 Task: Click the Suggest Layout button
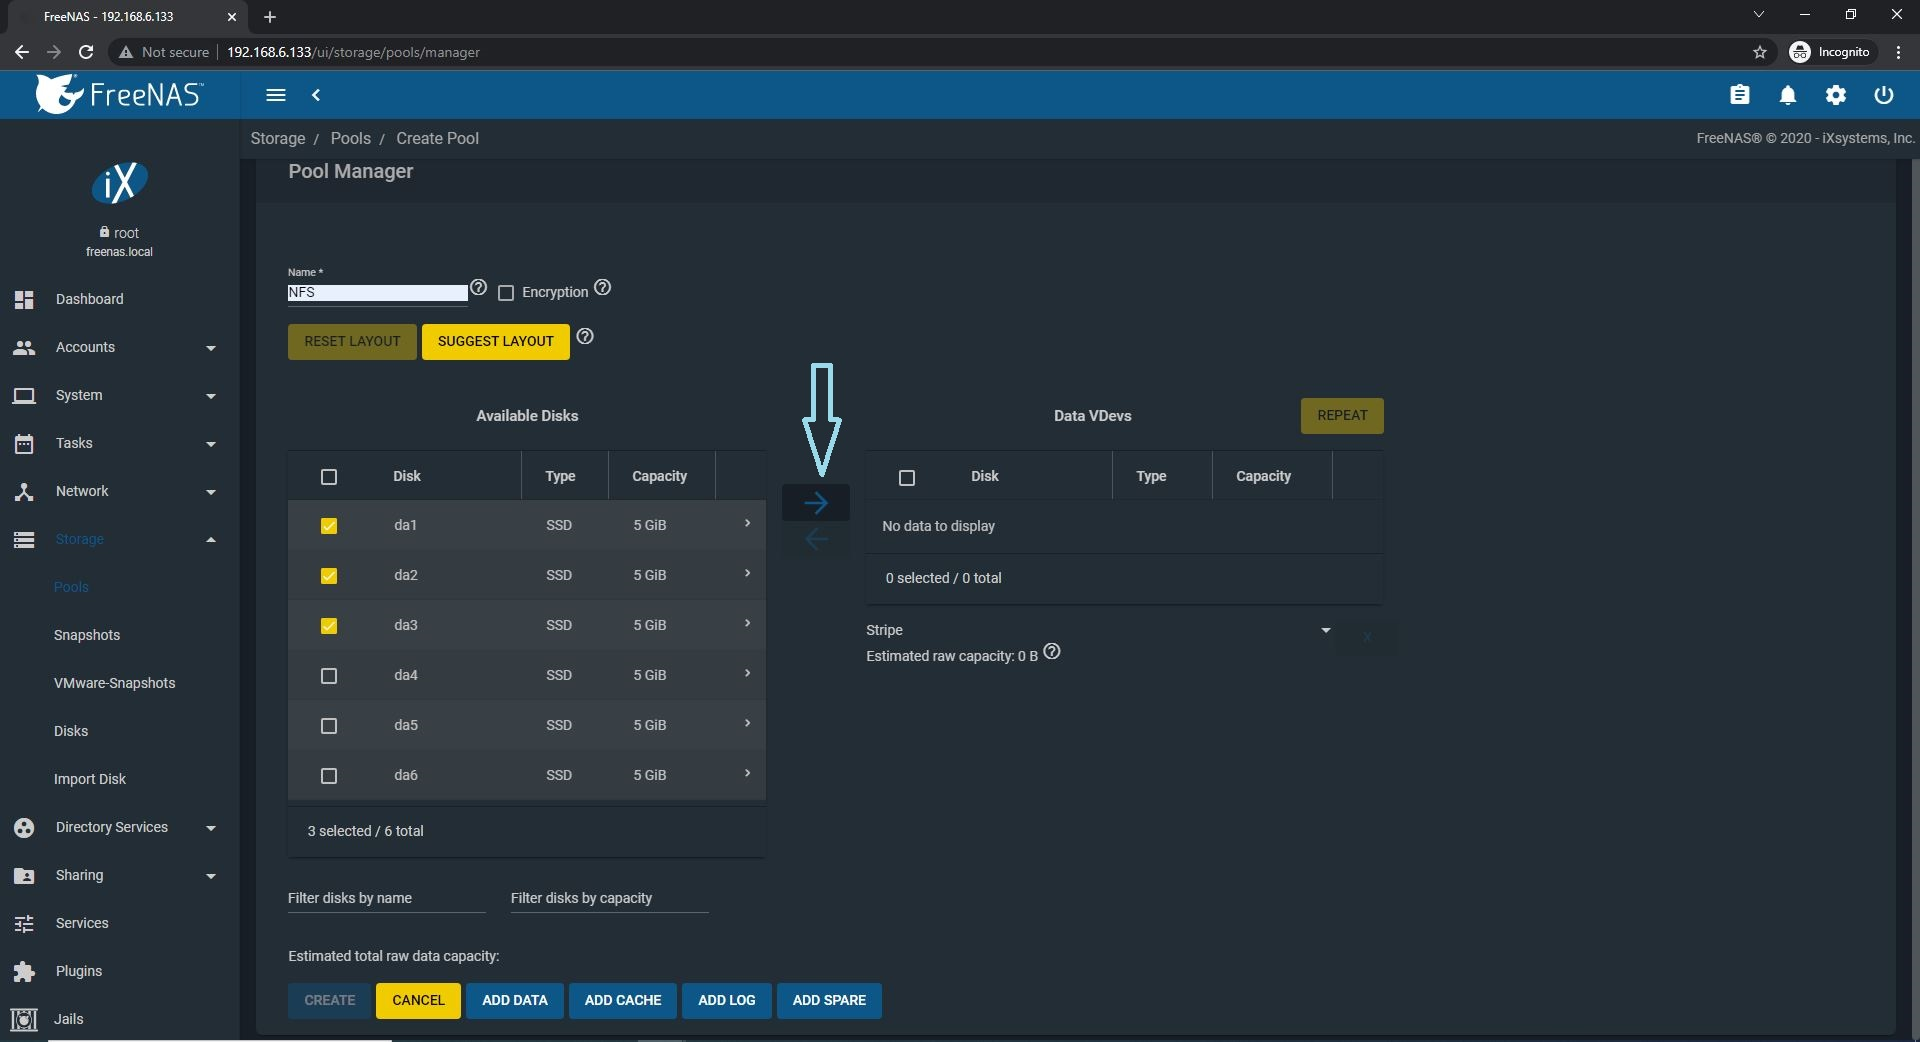pos(496,342)
